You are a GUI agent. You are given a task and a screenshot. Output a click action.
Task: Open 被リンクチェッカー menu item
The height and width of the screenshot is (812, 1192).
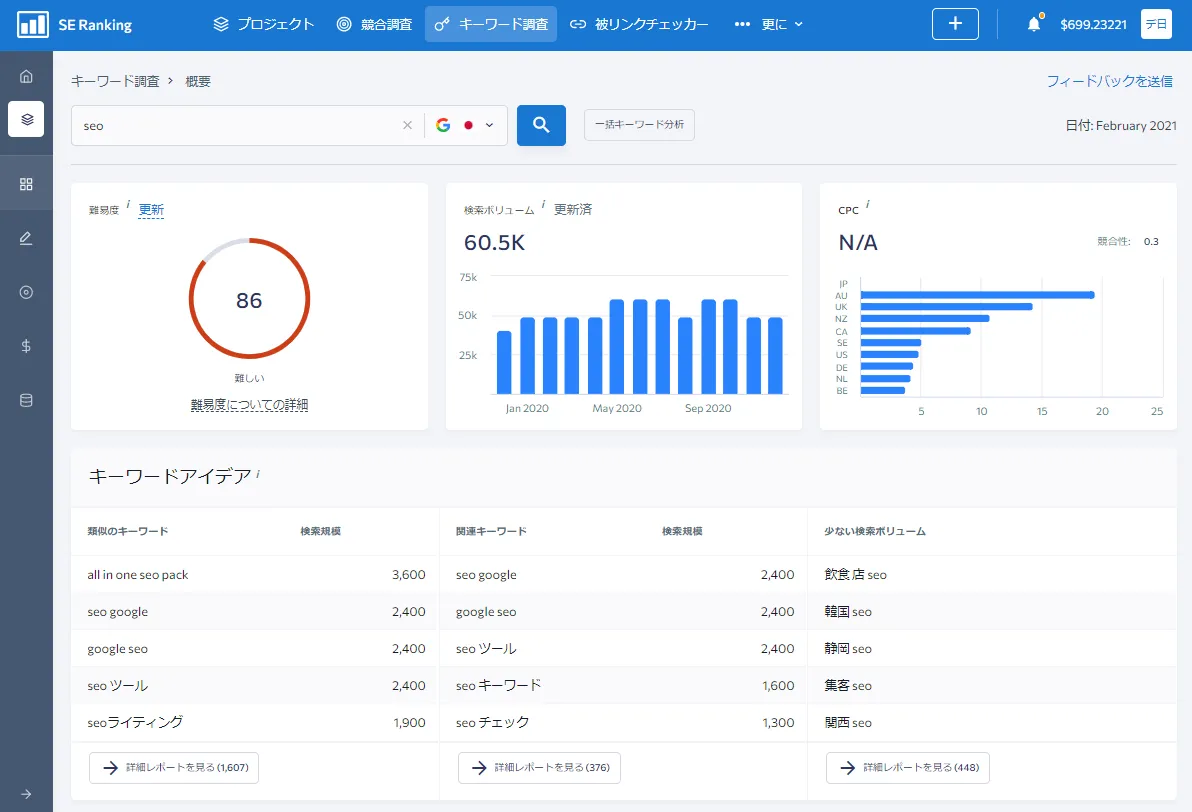[639, 24]
